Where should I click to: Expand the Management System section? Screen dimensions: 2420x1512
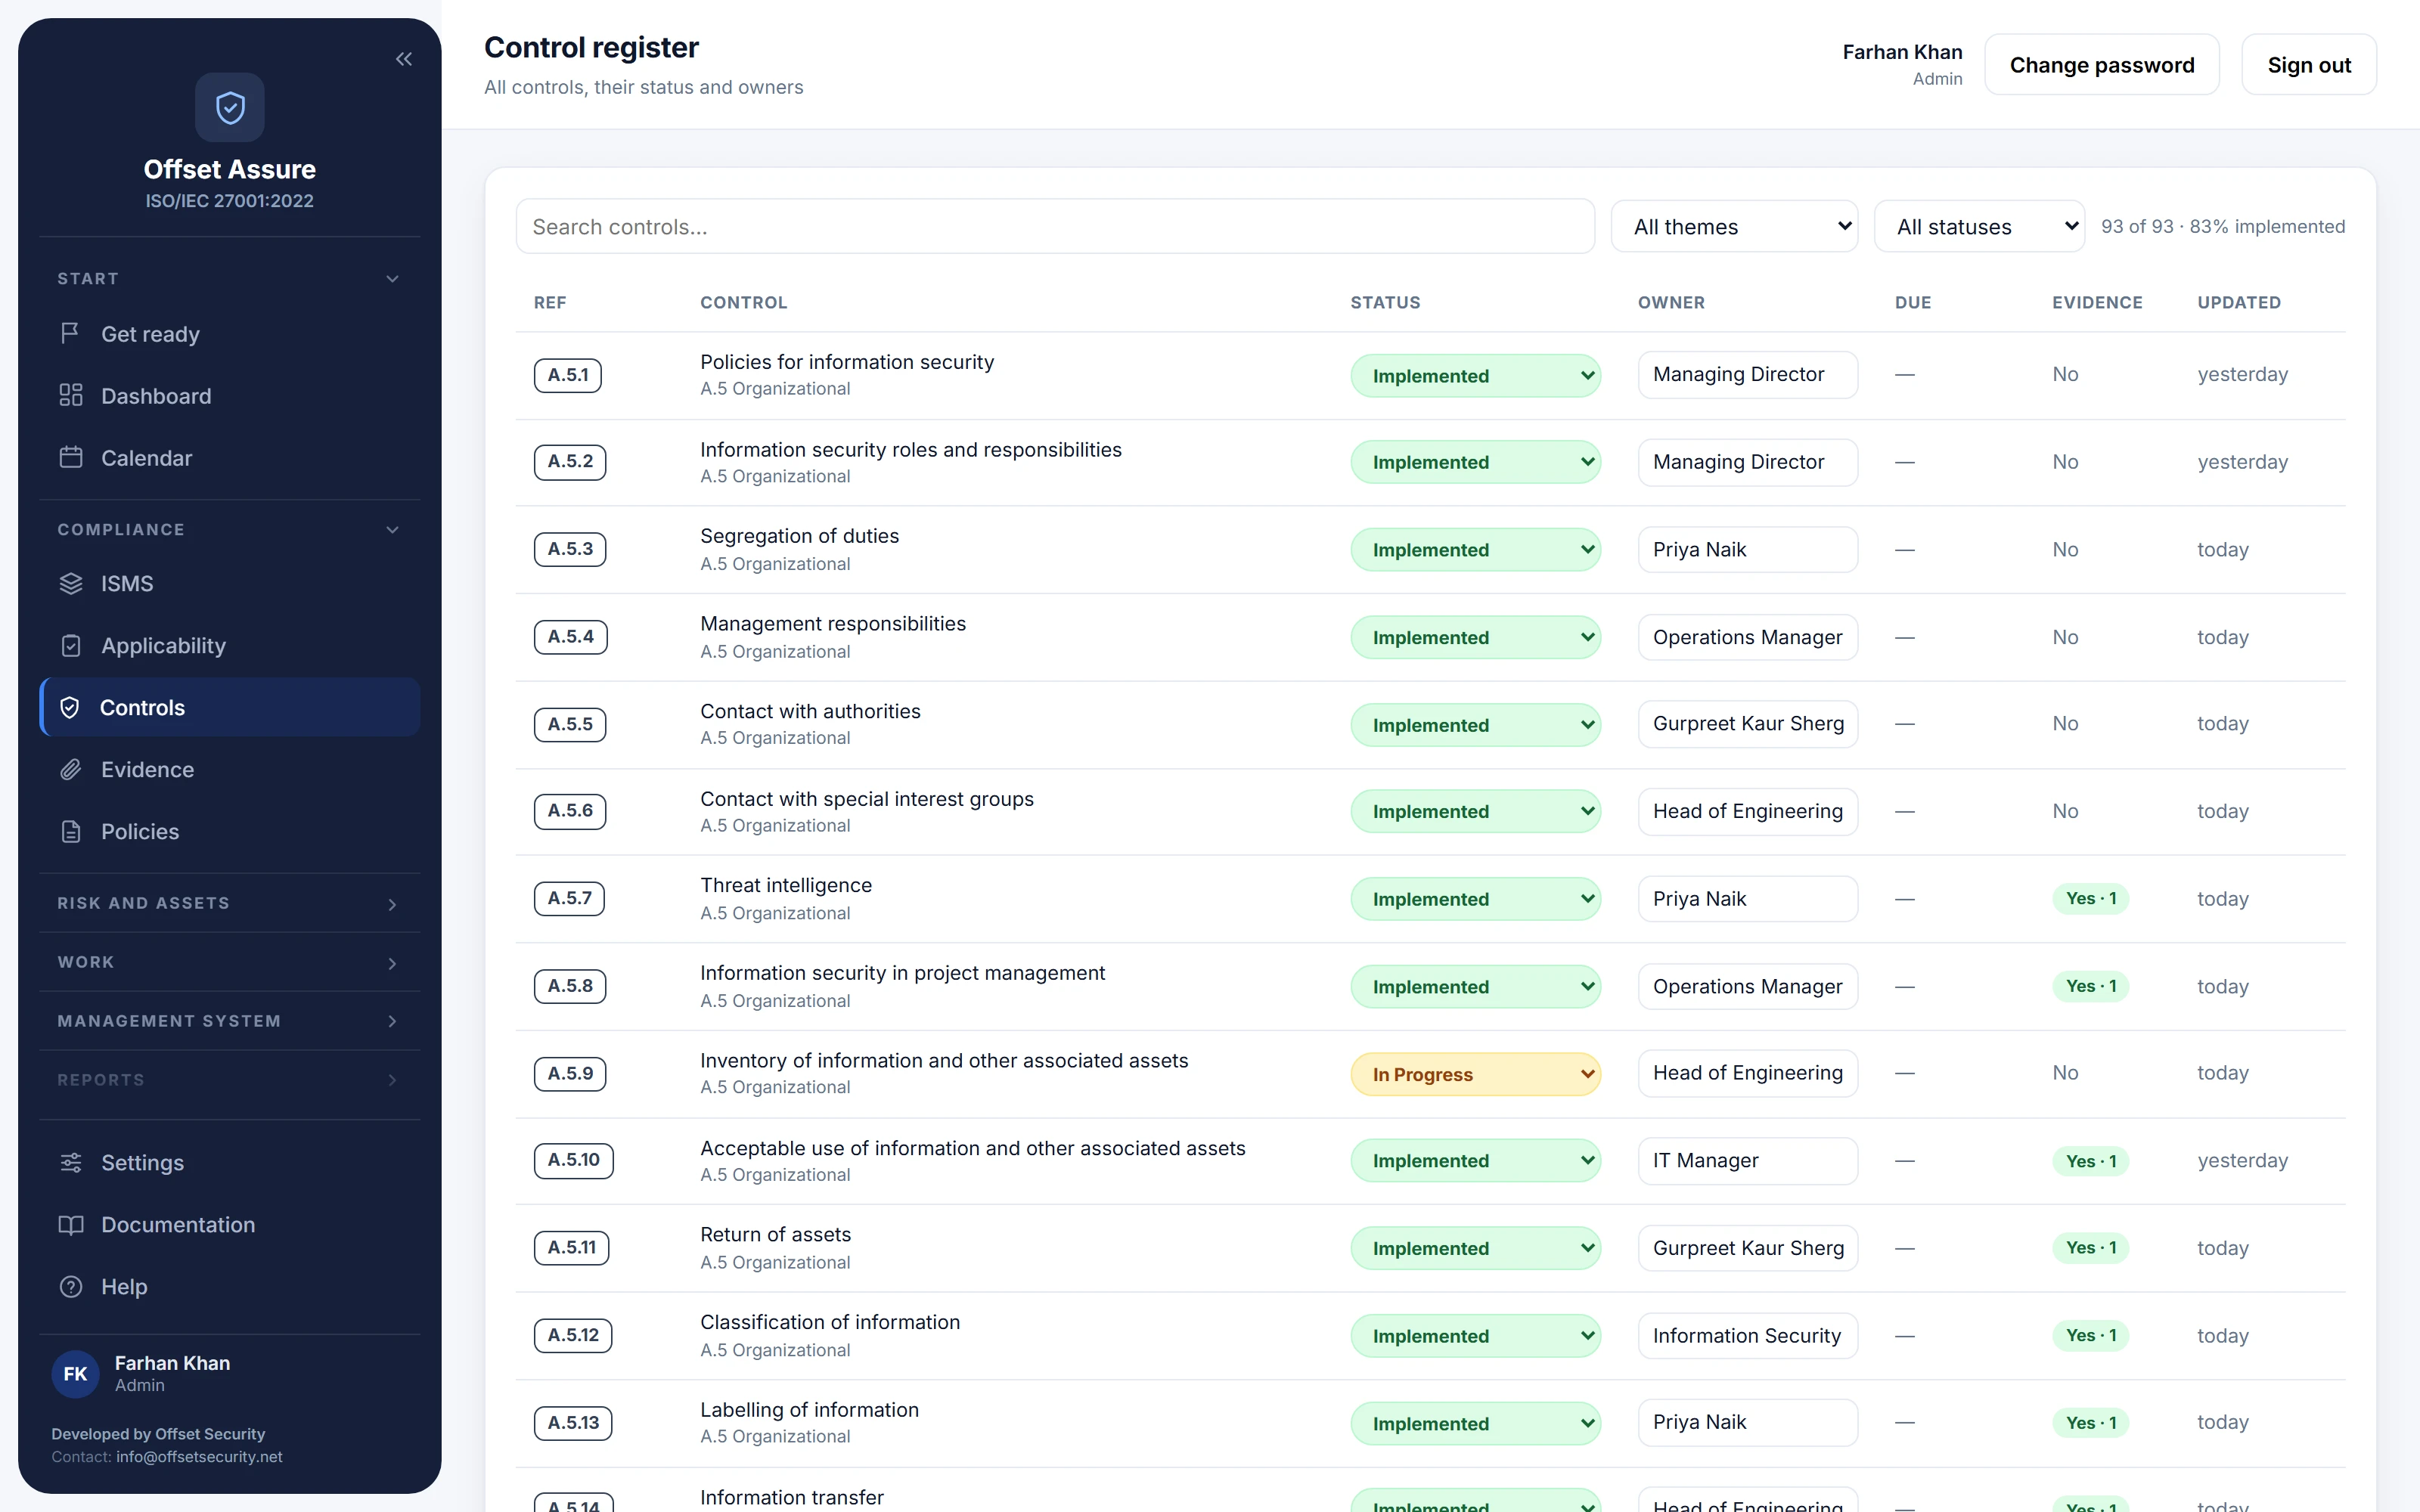[x=230, y=1021]
